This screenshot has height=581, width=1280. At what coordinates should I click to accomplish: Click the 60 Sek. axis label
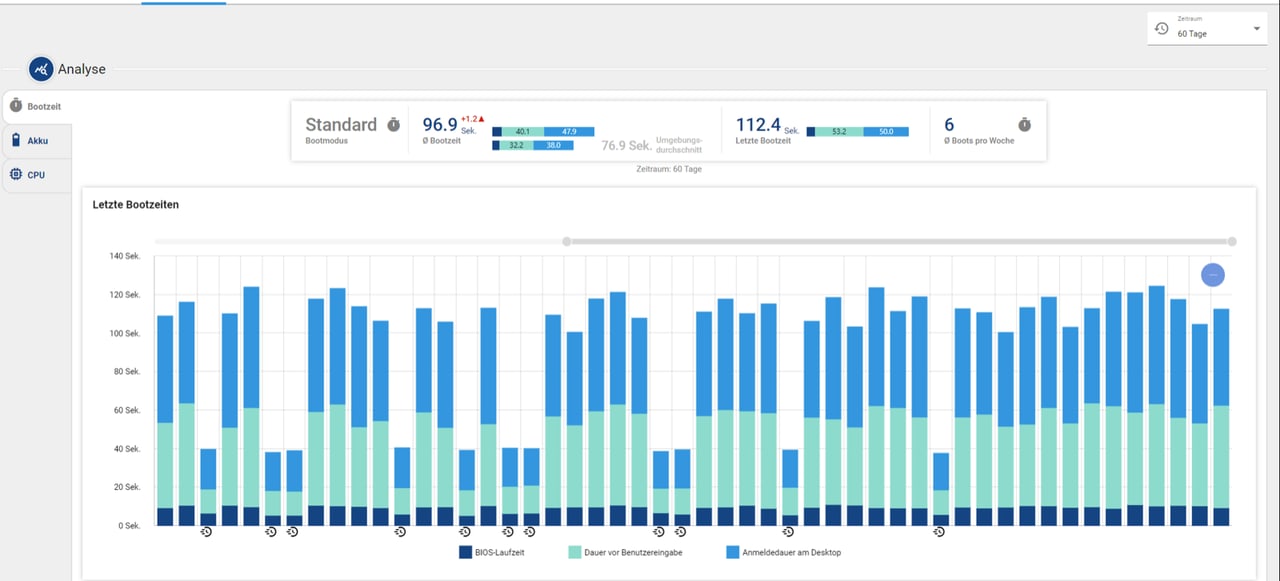coord(125,411)
